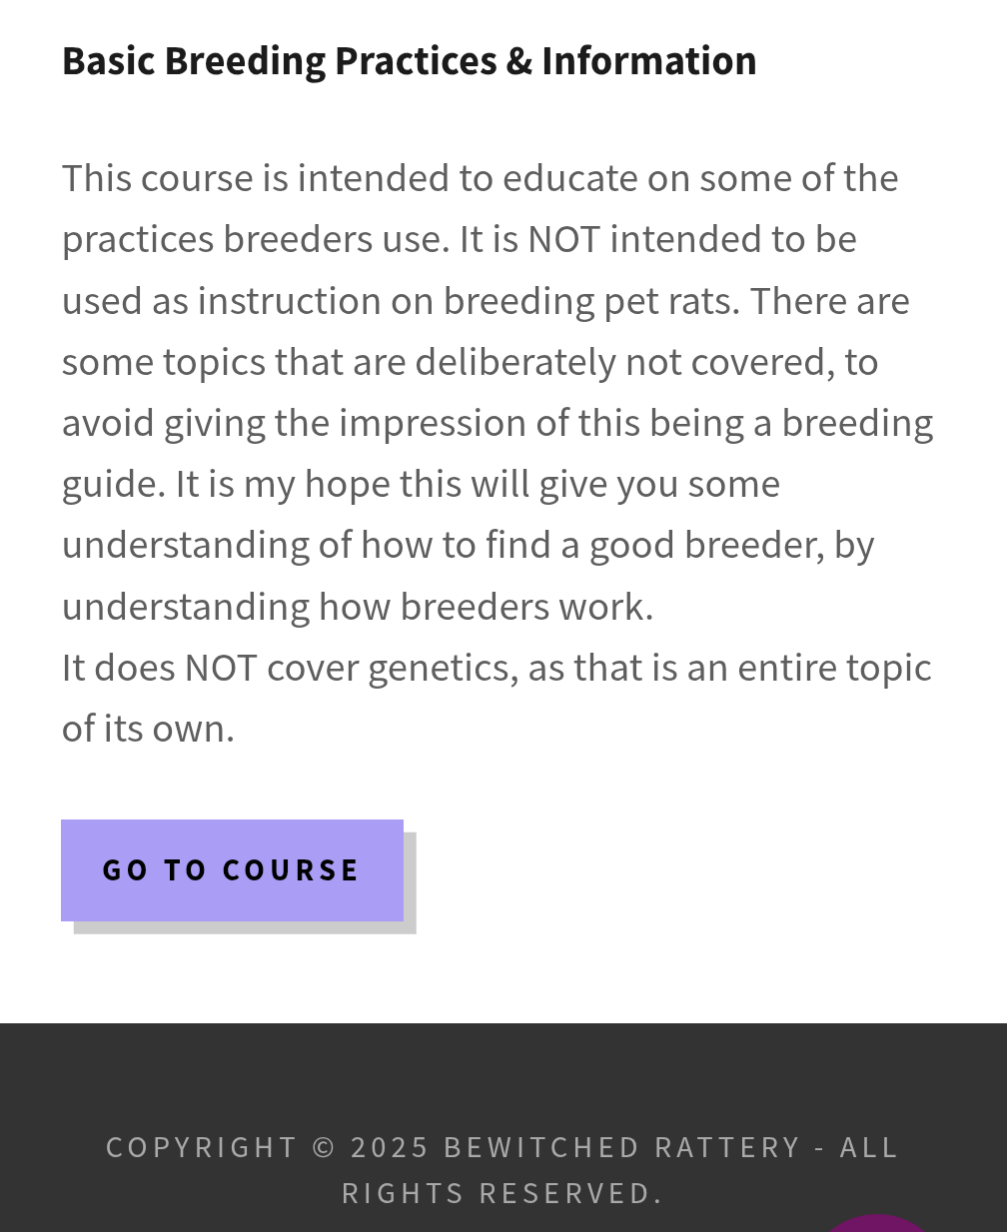Click the Basic Breeding Practices heading
Image resolution: width=1007 pixels, height=1232 pixels.
pos(409,61)
